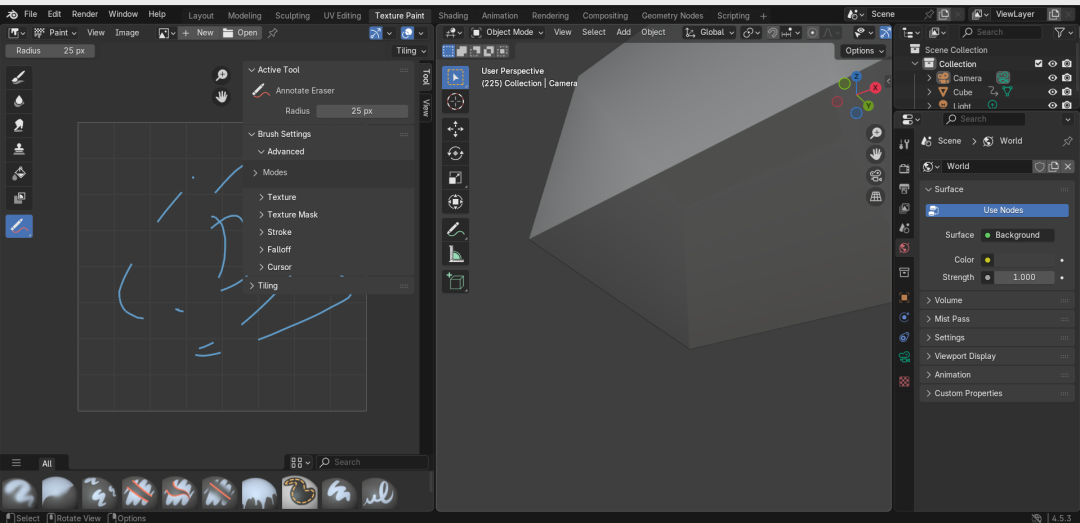Open the Global orientation dropdown

point(709,32)
